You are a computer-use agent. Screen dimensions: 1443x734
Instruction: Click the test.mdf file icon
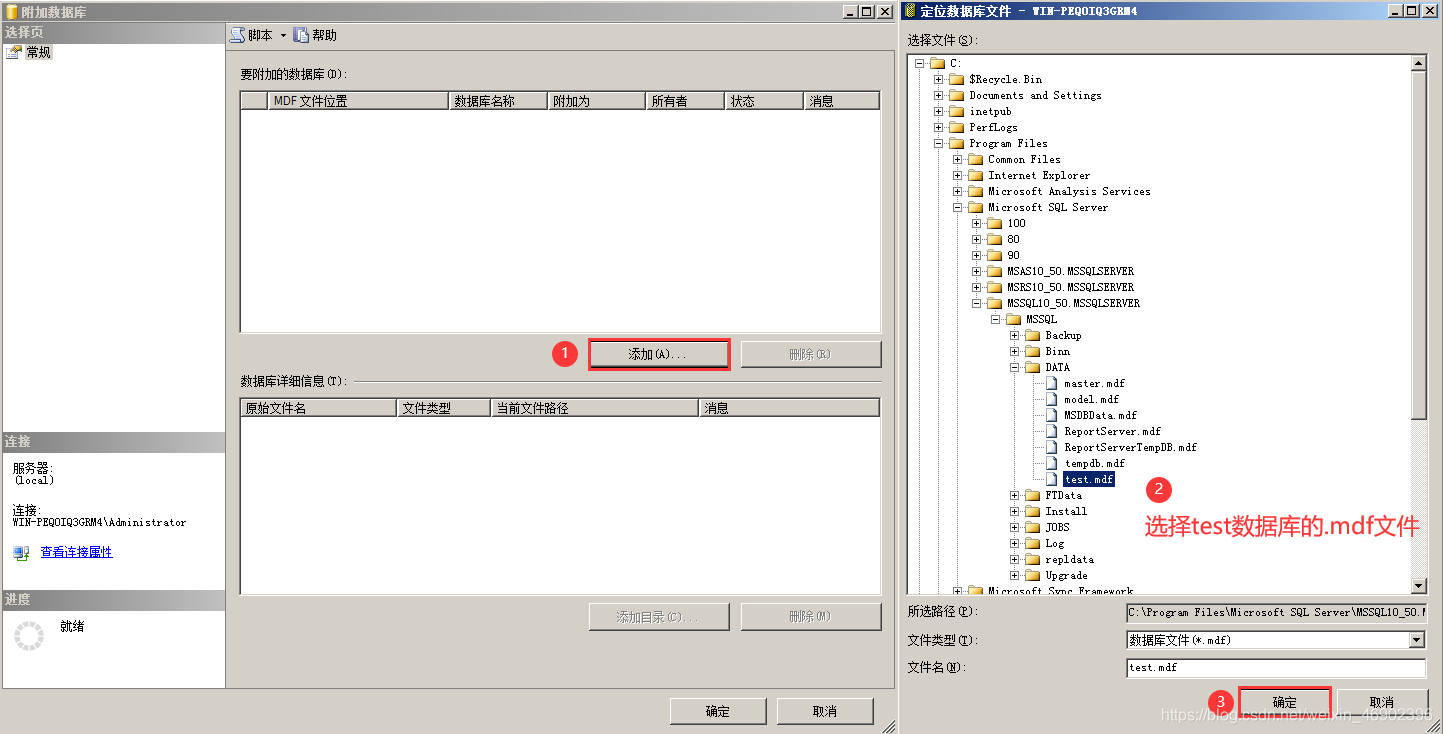[1052, 479]
